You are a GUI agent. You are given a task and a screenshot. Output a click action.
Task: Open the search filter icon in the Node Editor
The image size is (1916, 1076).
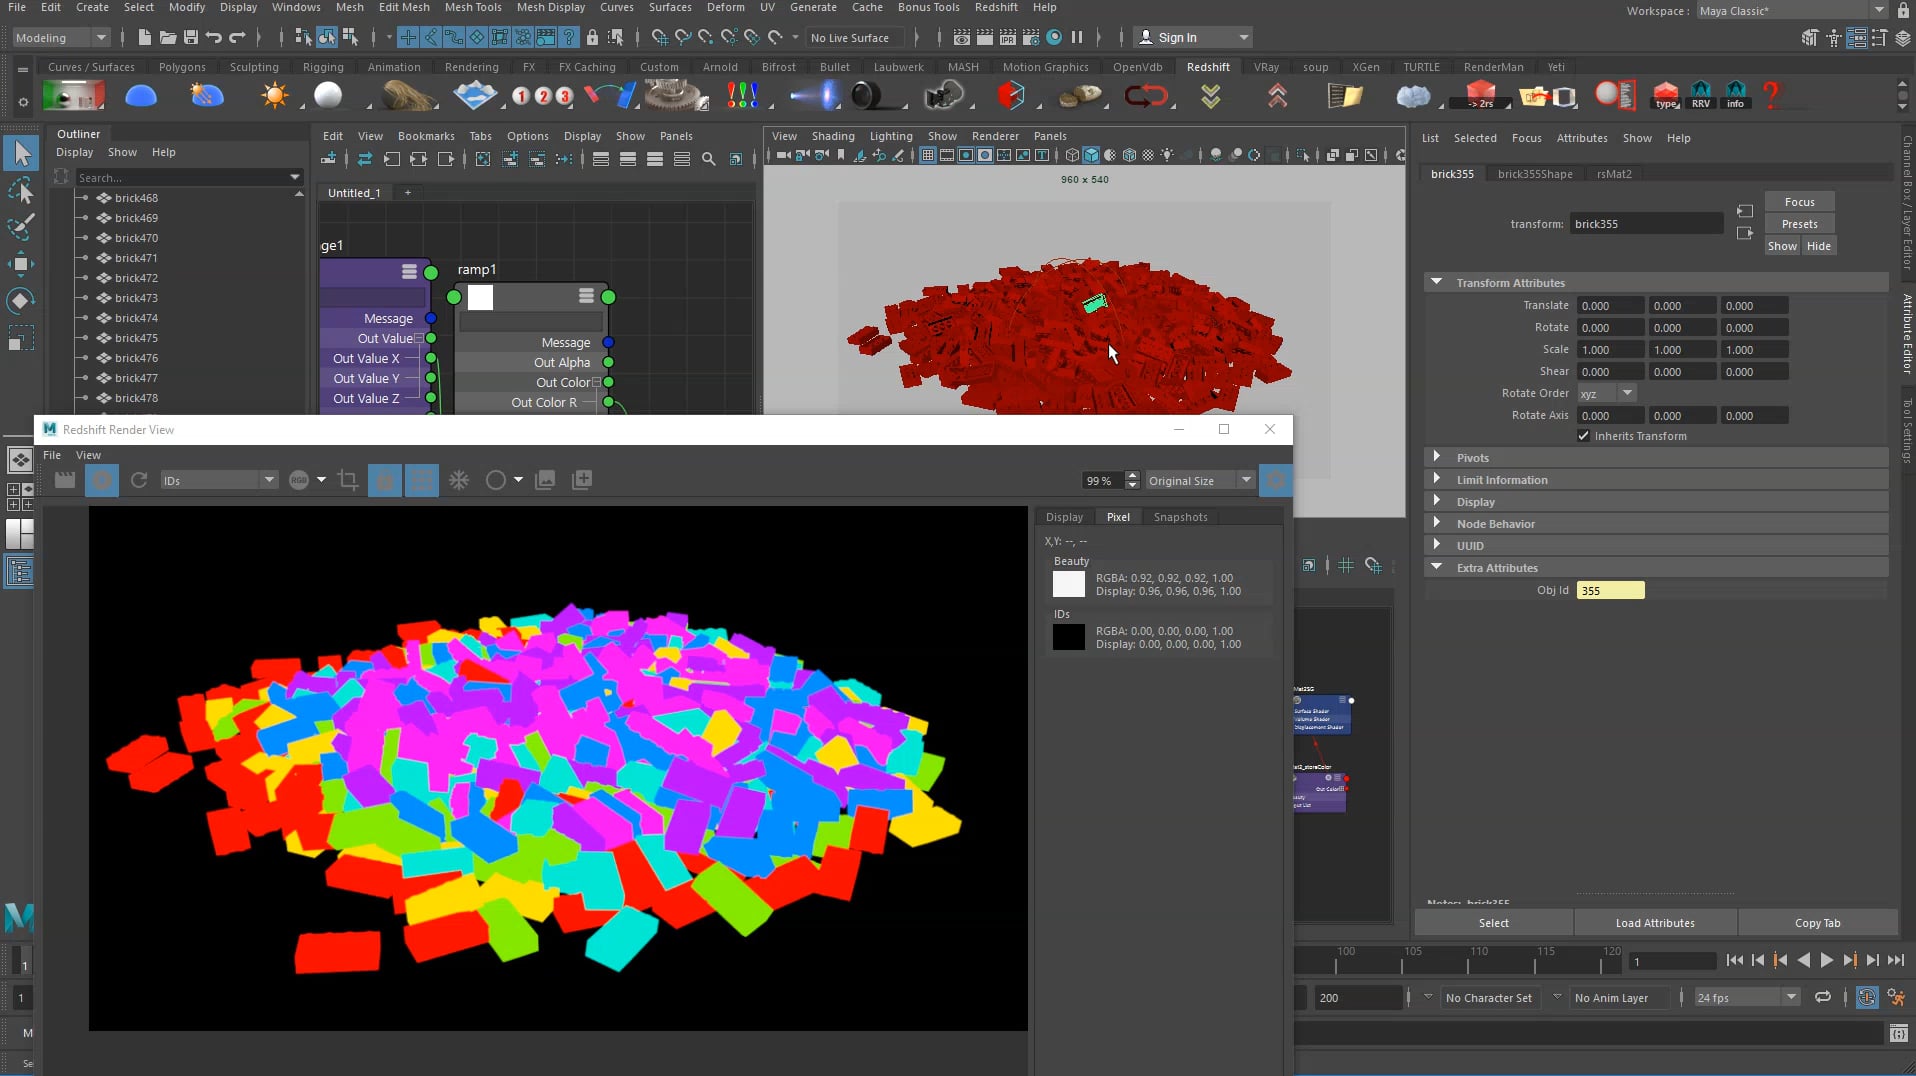(x=709, y=158)
